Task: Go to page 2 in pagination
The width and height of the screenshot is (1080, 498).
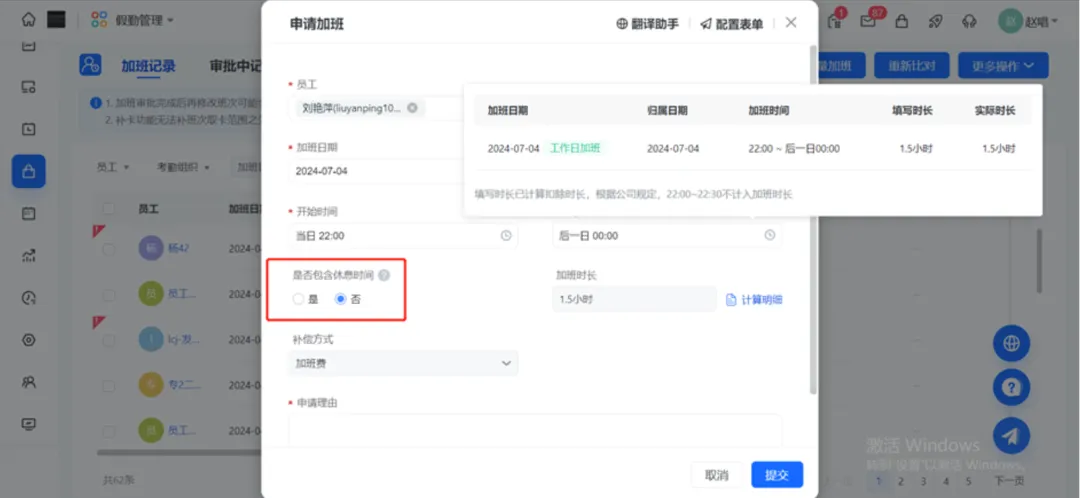Action: click(x=900, y=481)
